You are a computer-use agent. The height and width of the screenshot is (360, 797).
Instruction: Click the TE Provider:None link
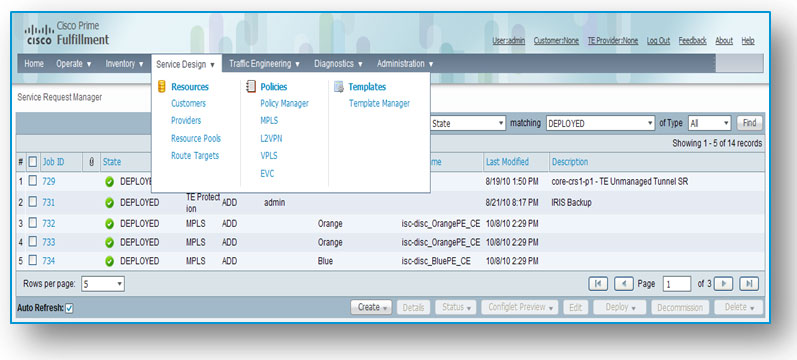(613, 41)
